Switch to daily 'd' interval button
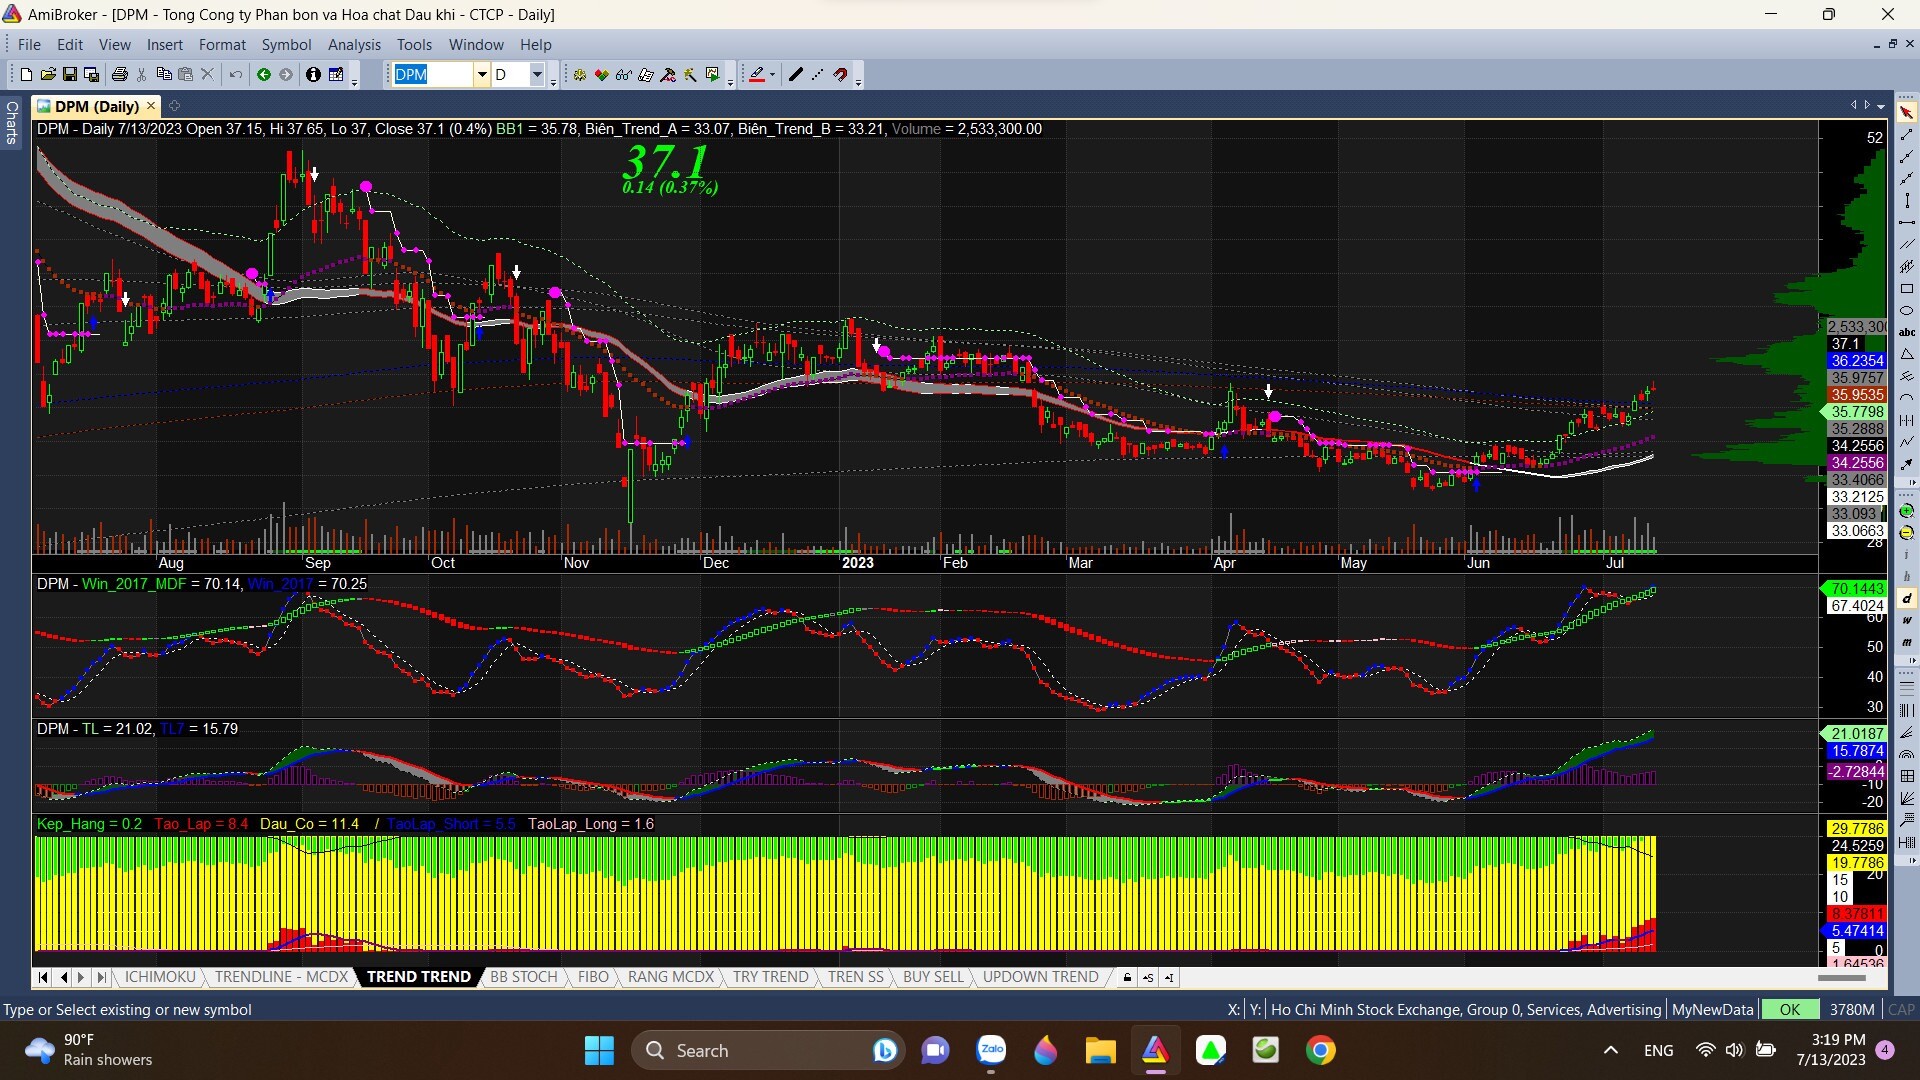1920x1080 pixels. coord(1906,598)
